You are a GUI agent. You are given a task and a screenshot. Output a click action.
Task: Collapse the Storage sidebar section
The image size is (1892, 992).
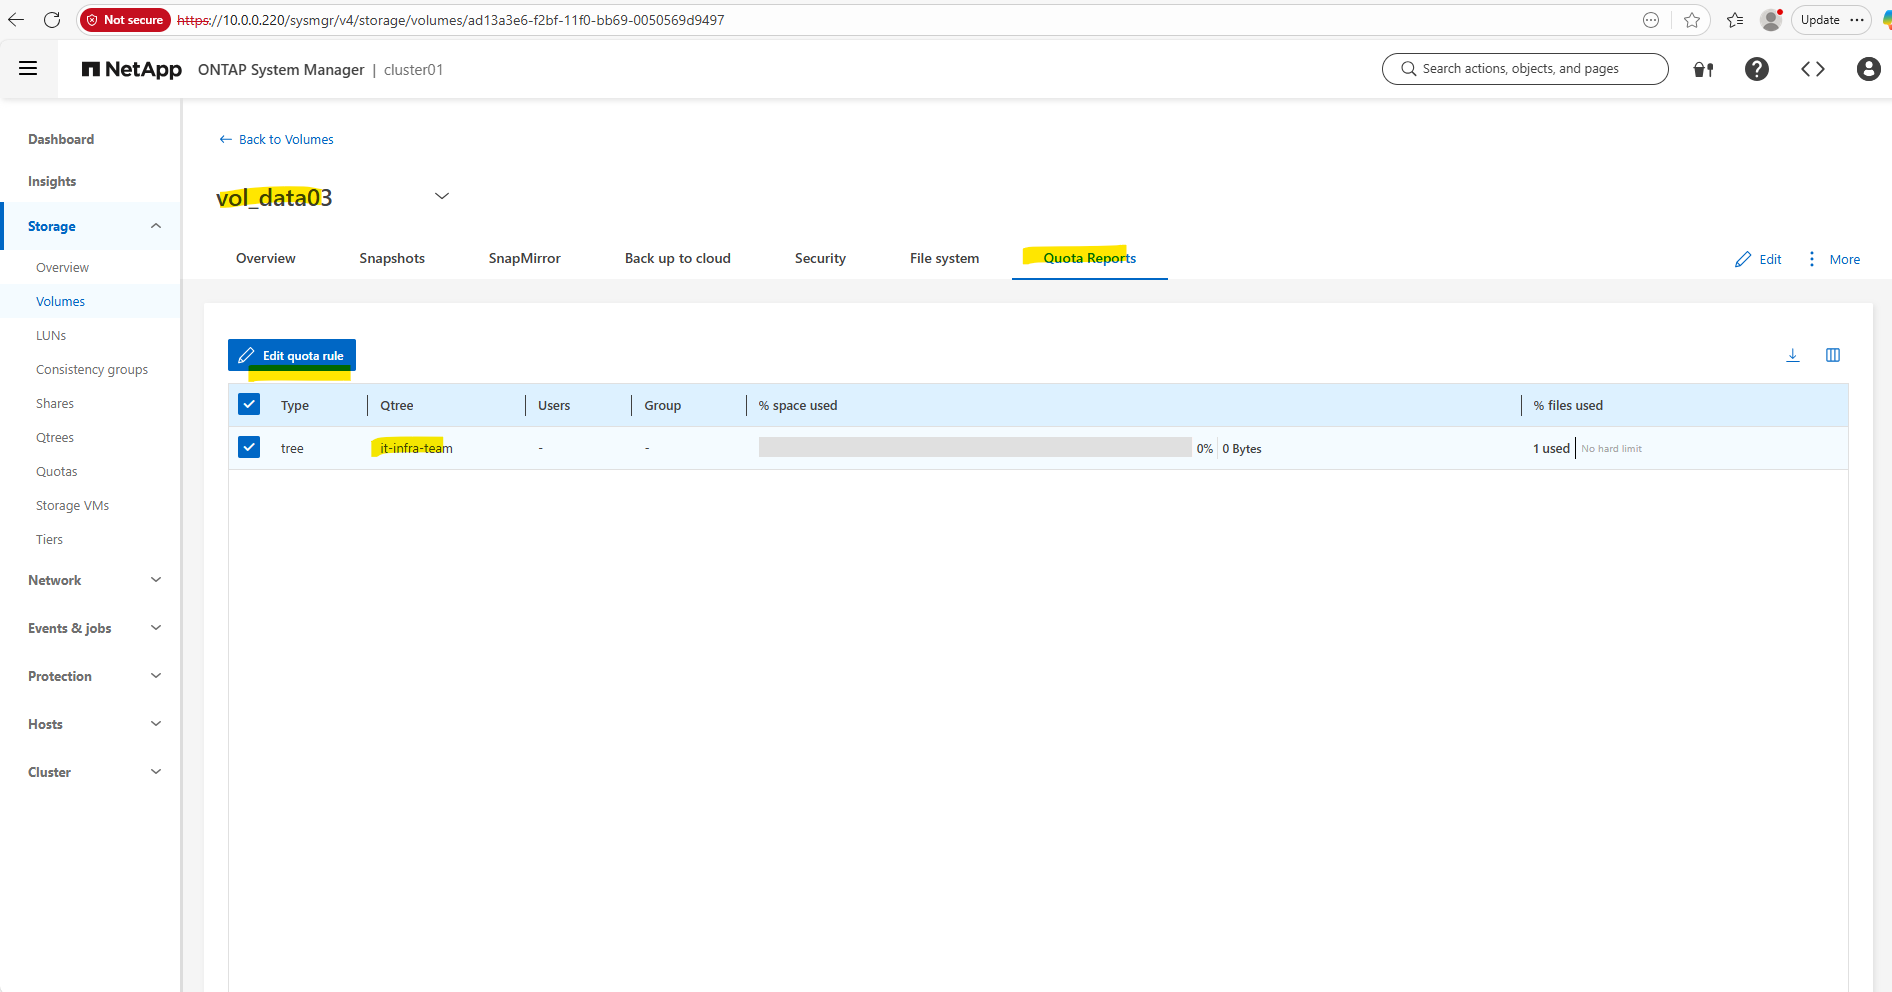pyautogui.click(x=155, y=226)
